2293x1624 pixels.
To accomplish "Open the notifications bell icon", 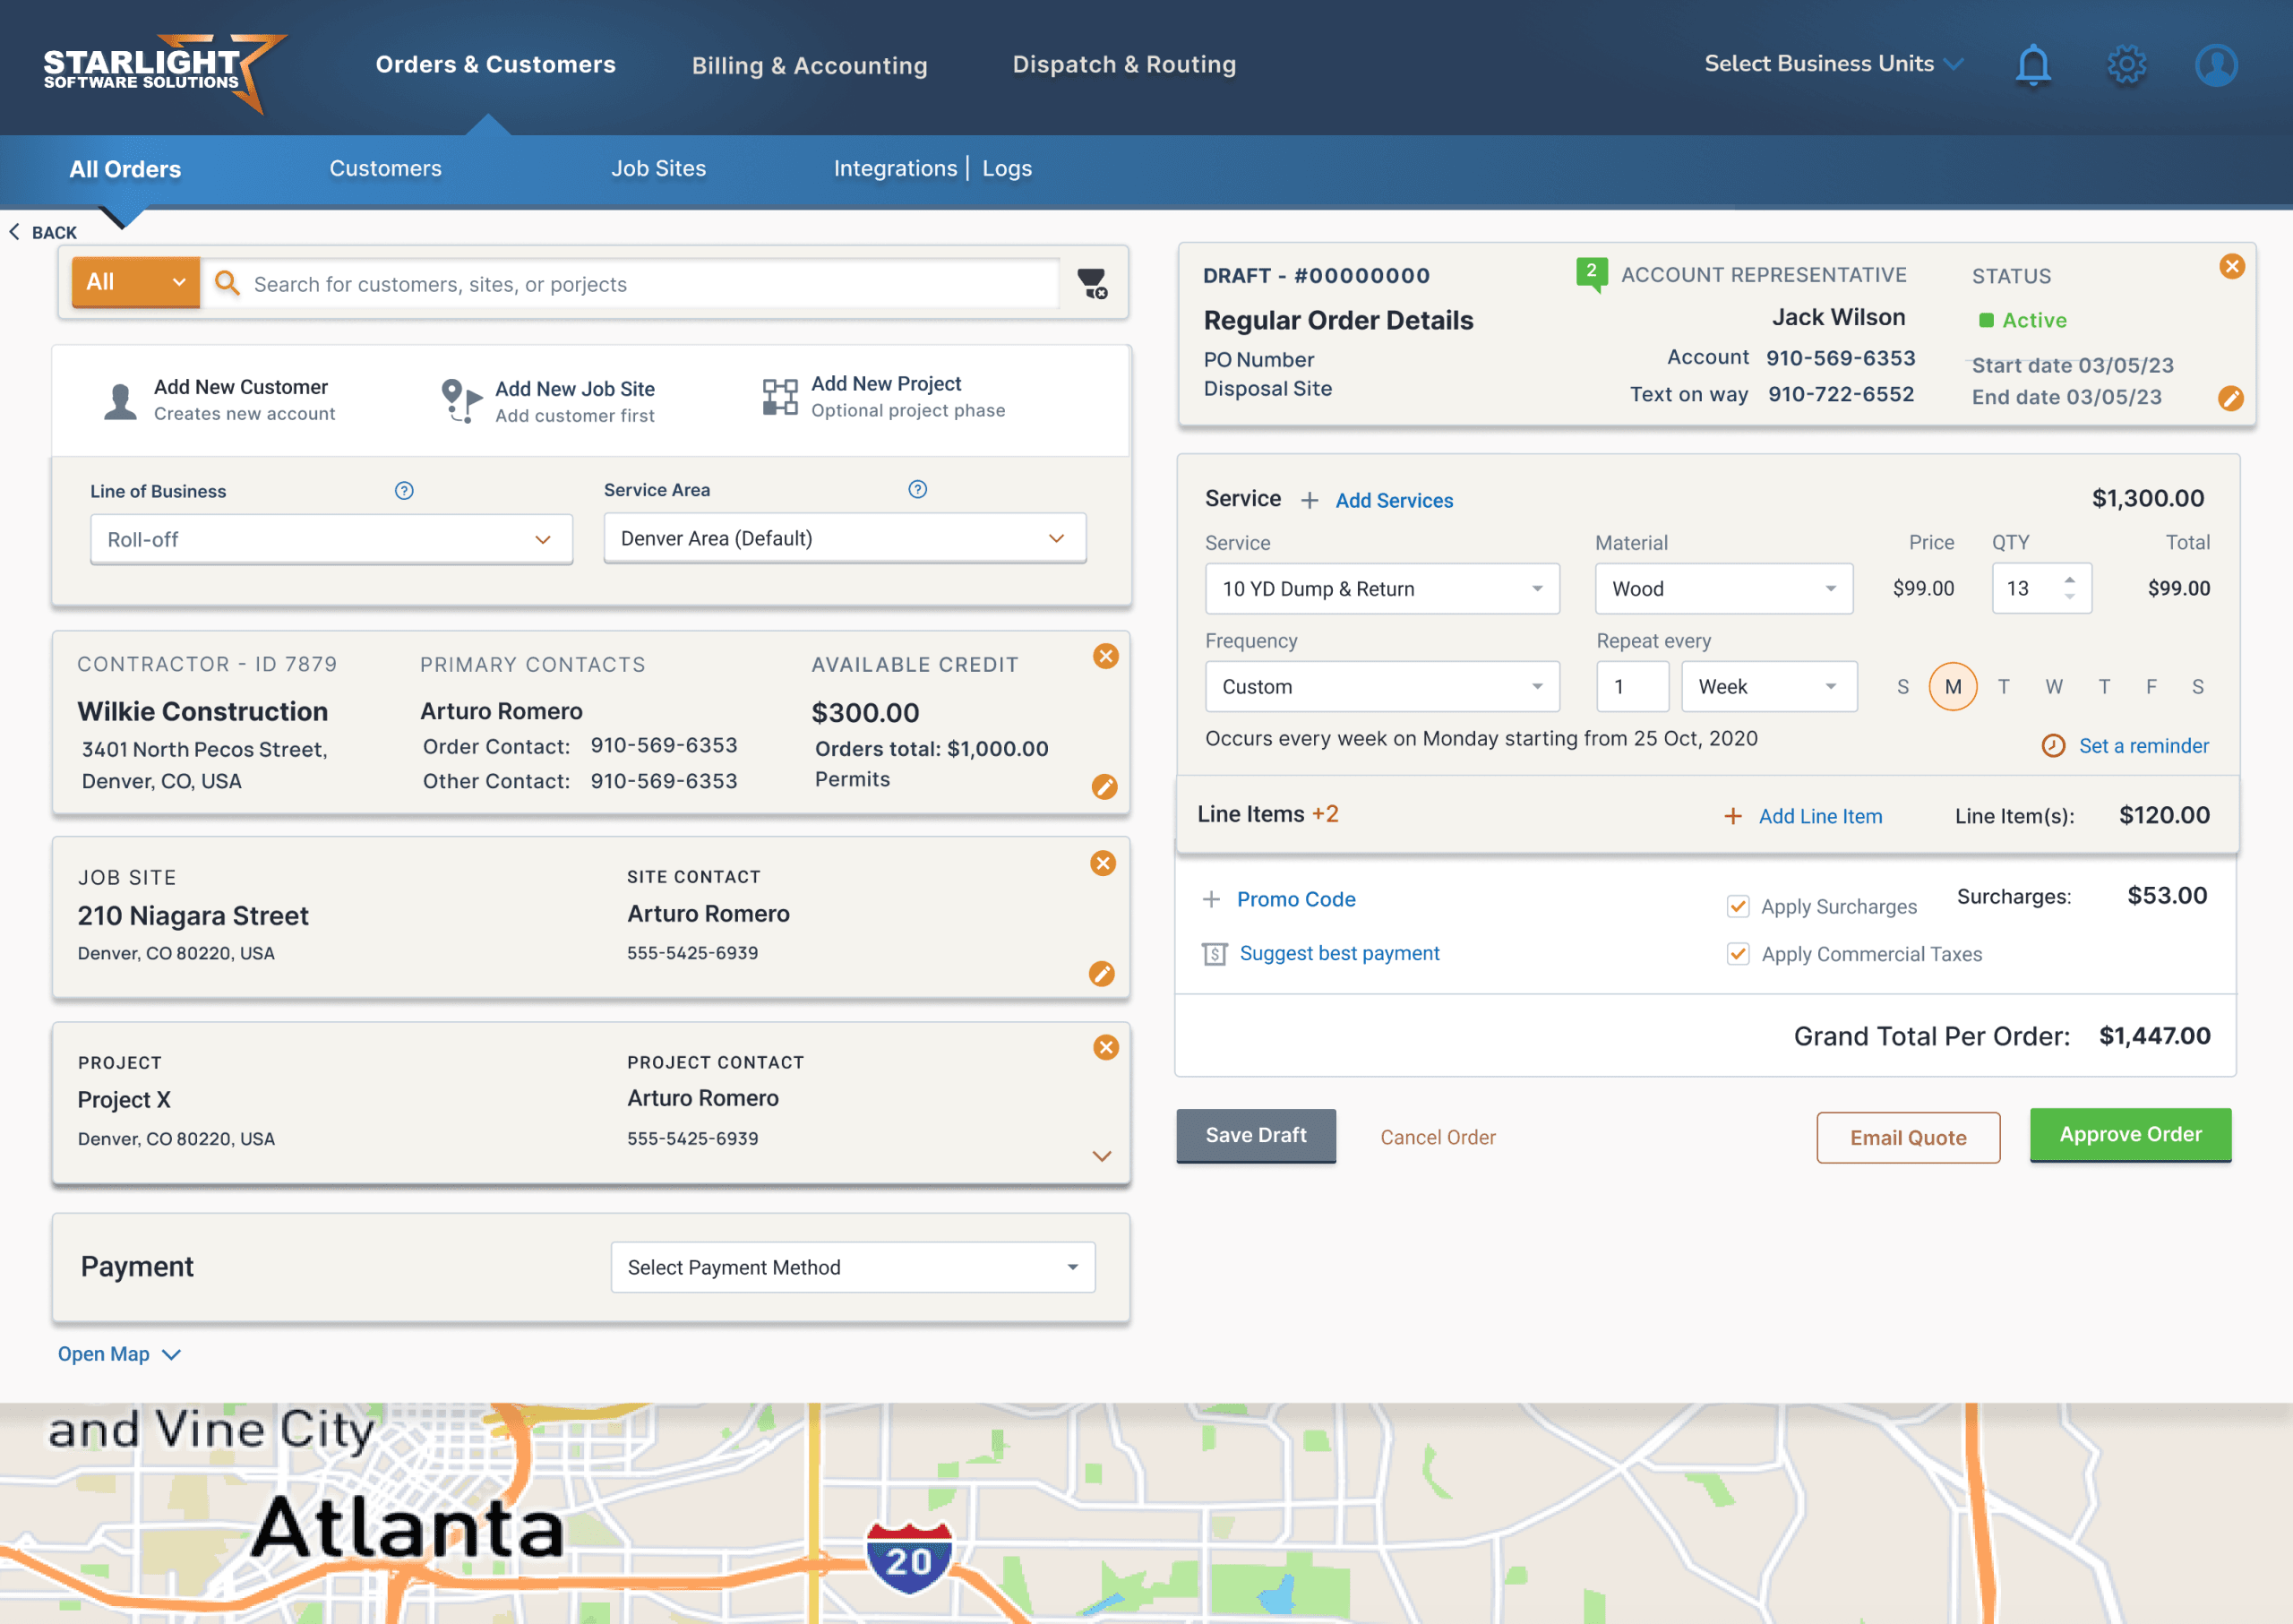I will [x=2032, y=66].
